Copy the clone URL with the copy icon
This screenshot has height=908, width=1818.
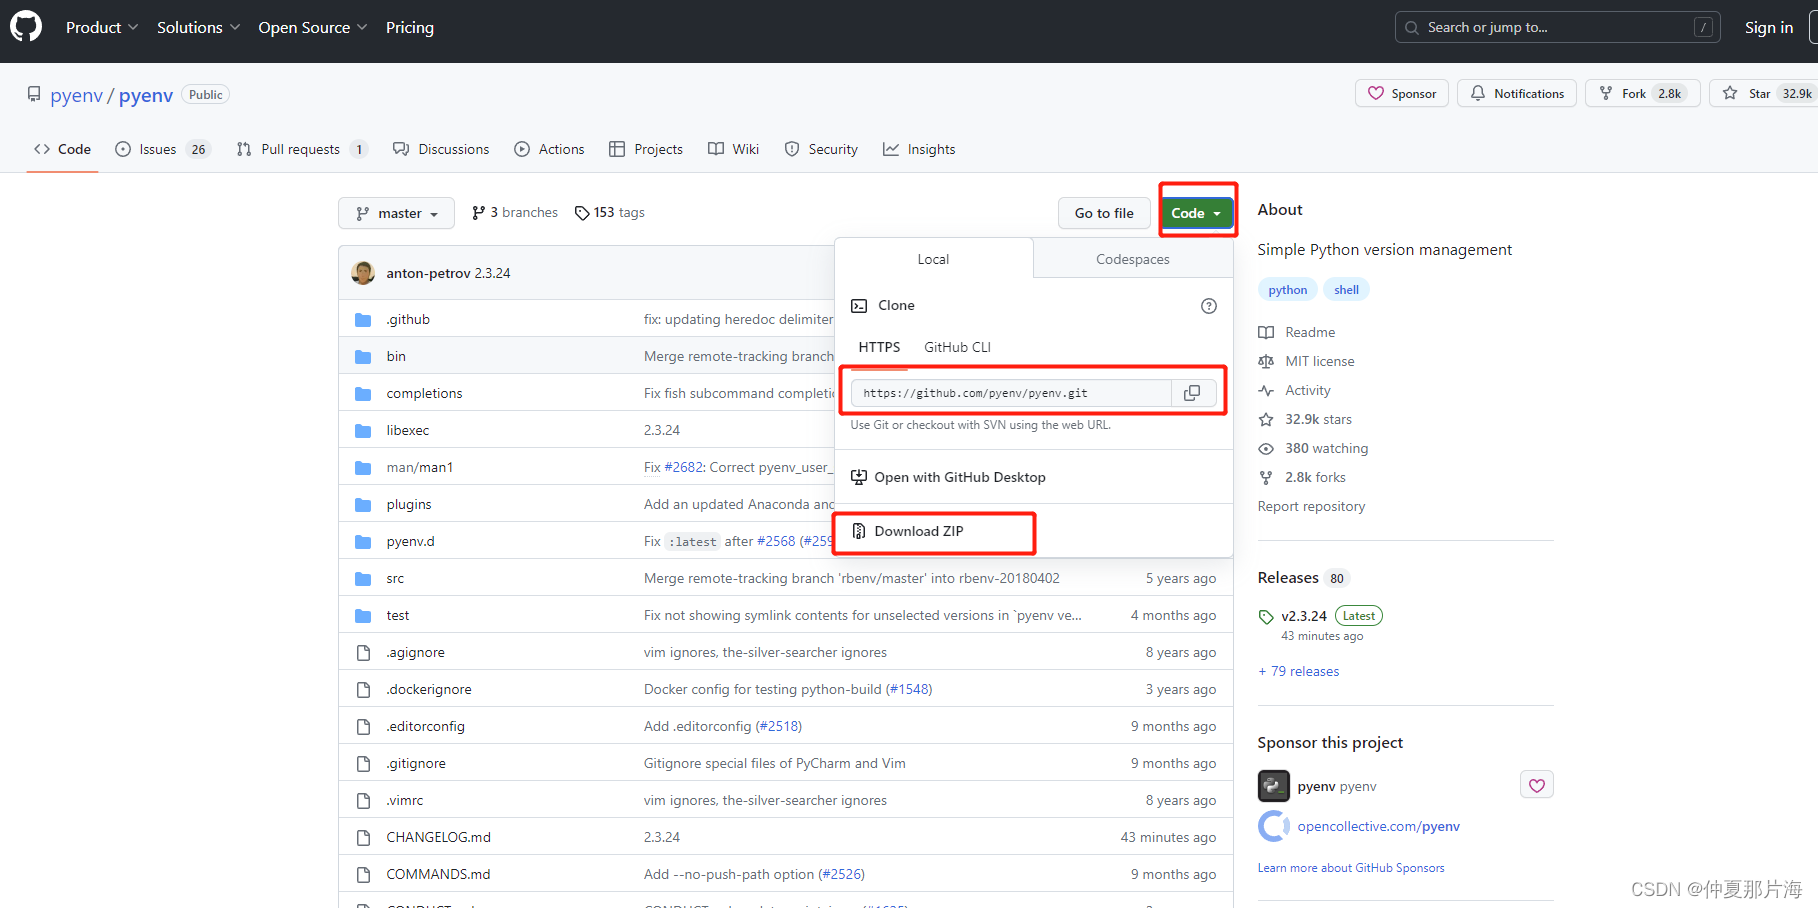1192,393
